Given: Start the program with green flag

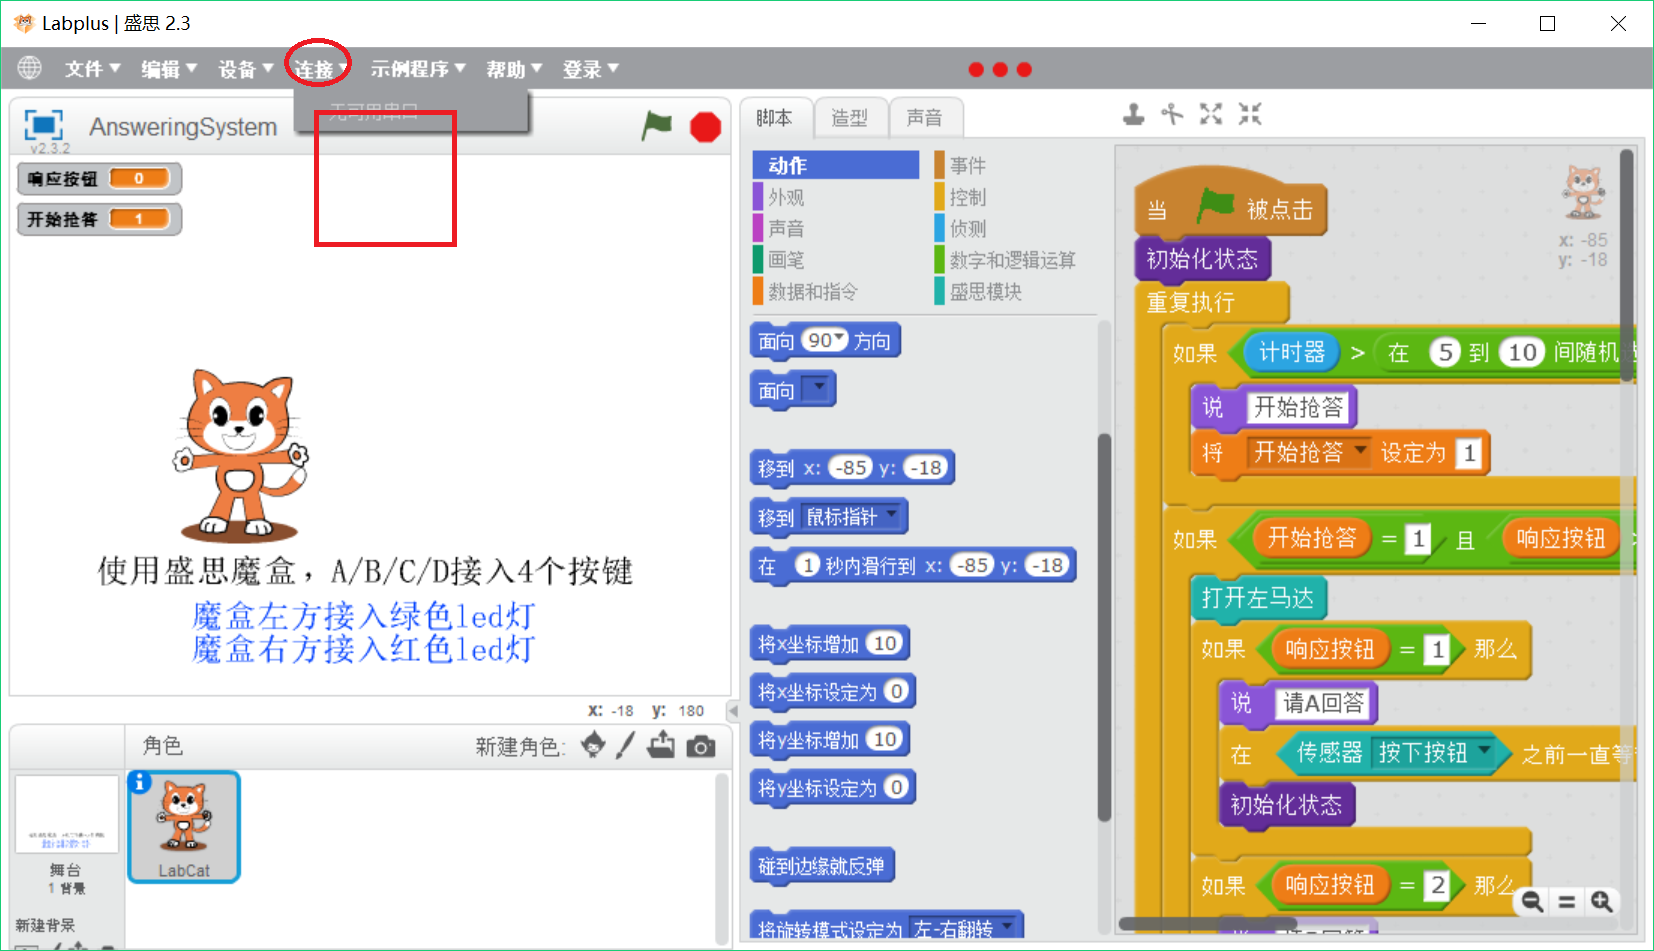Looking at the screenshot, I should [x=657, y=126].
